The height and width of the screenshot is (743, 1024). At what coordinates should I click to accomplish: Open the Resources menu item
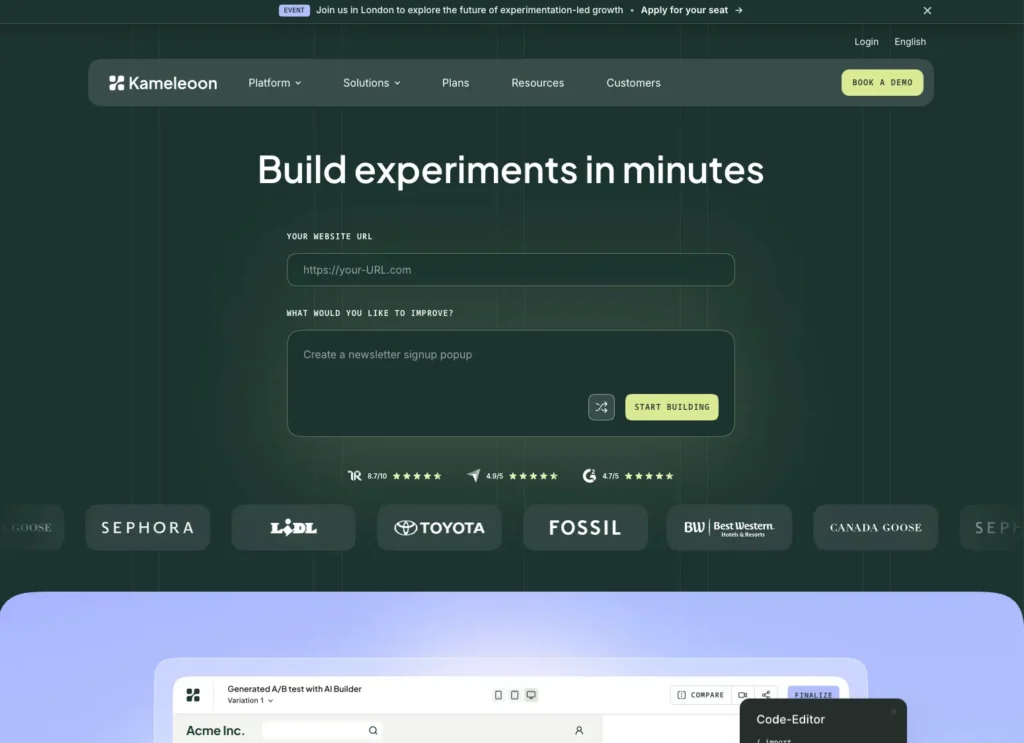(x=537, y=83)
